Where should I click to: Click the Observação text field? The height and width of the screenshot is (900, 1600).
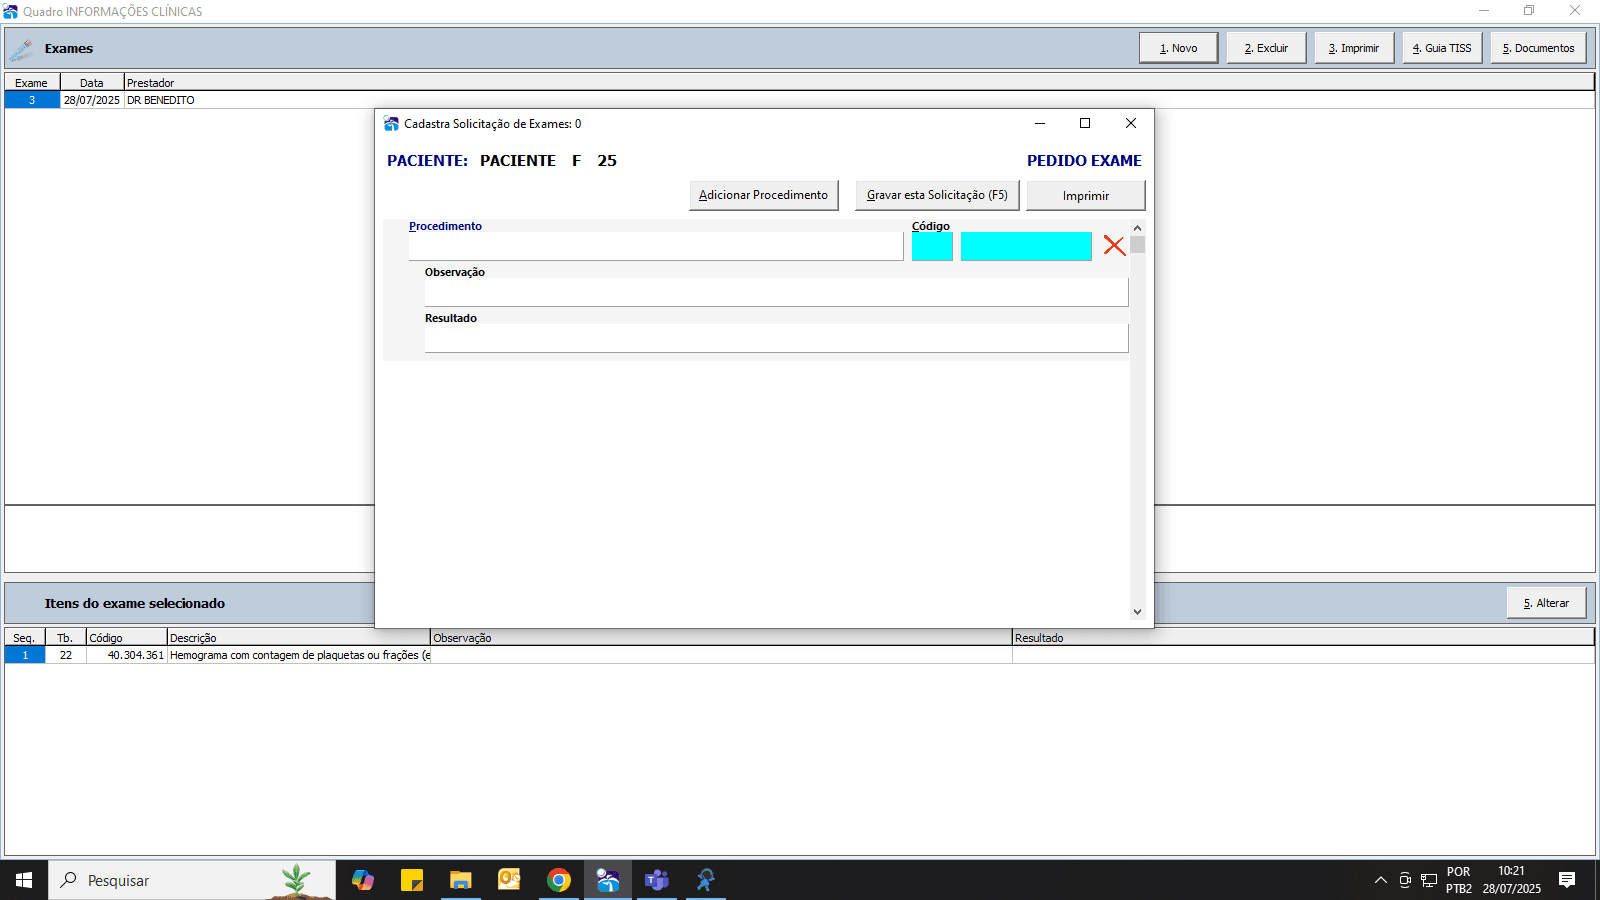[x=775, y=292]
